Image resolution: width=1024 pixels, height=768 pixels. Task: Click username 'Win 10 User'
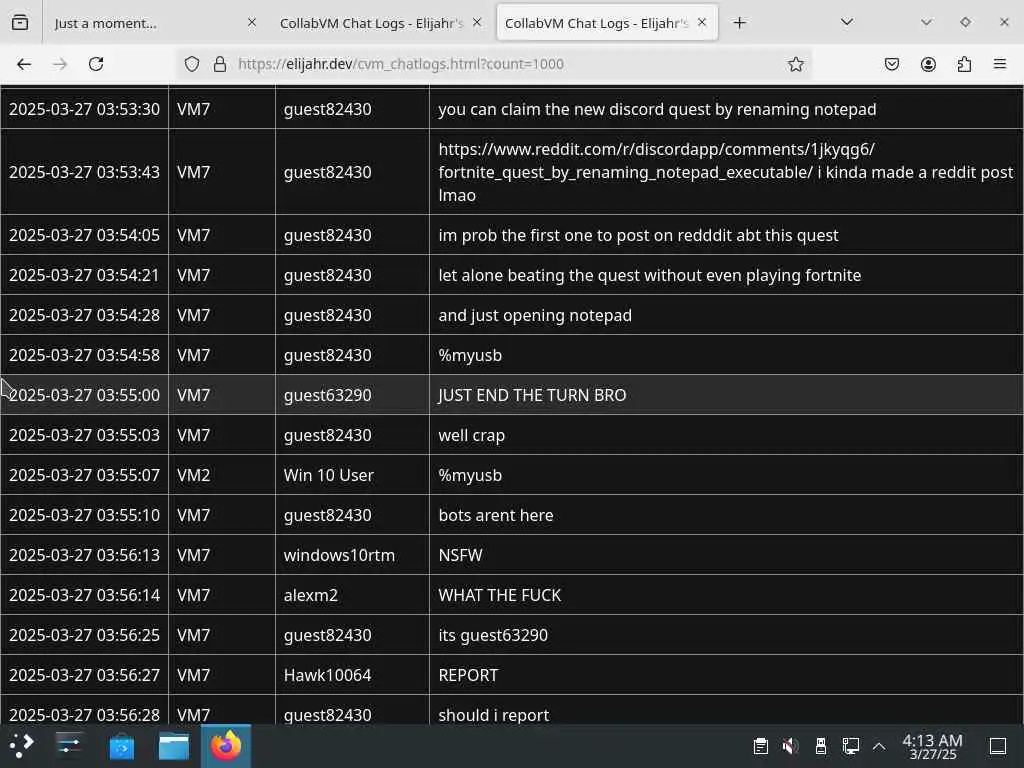coord(328,475)
